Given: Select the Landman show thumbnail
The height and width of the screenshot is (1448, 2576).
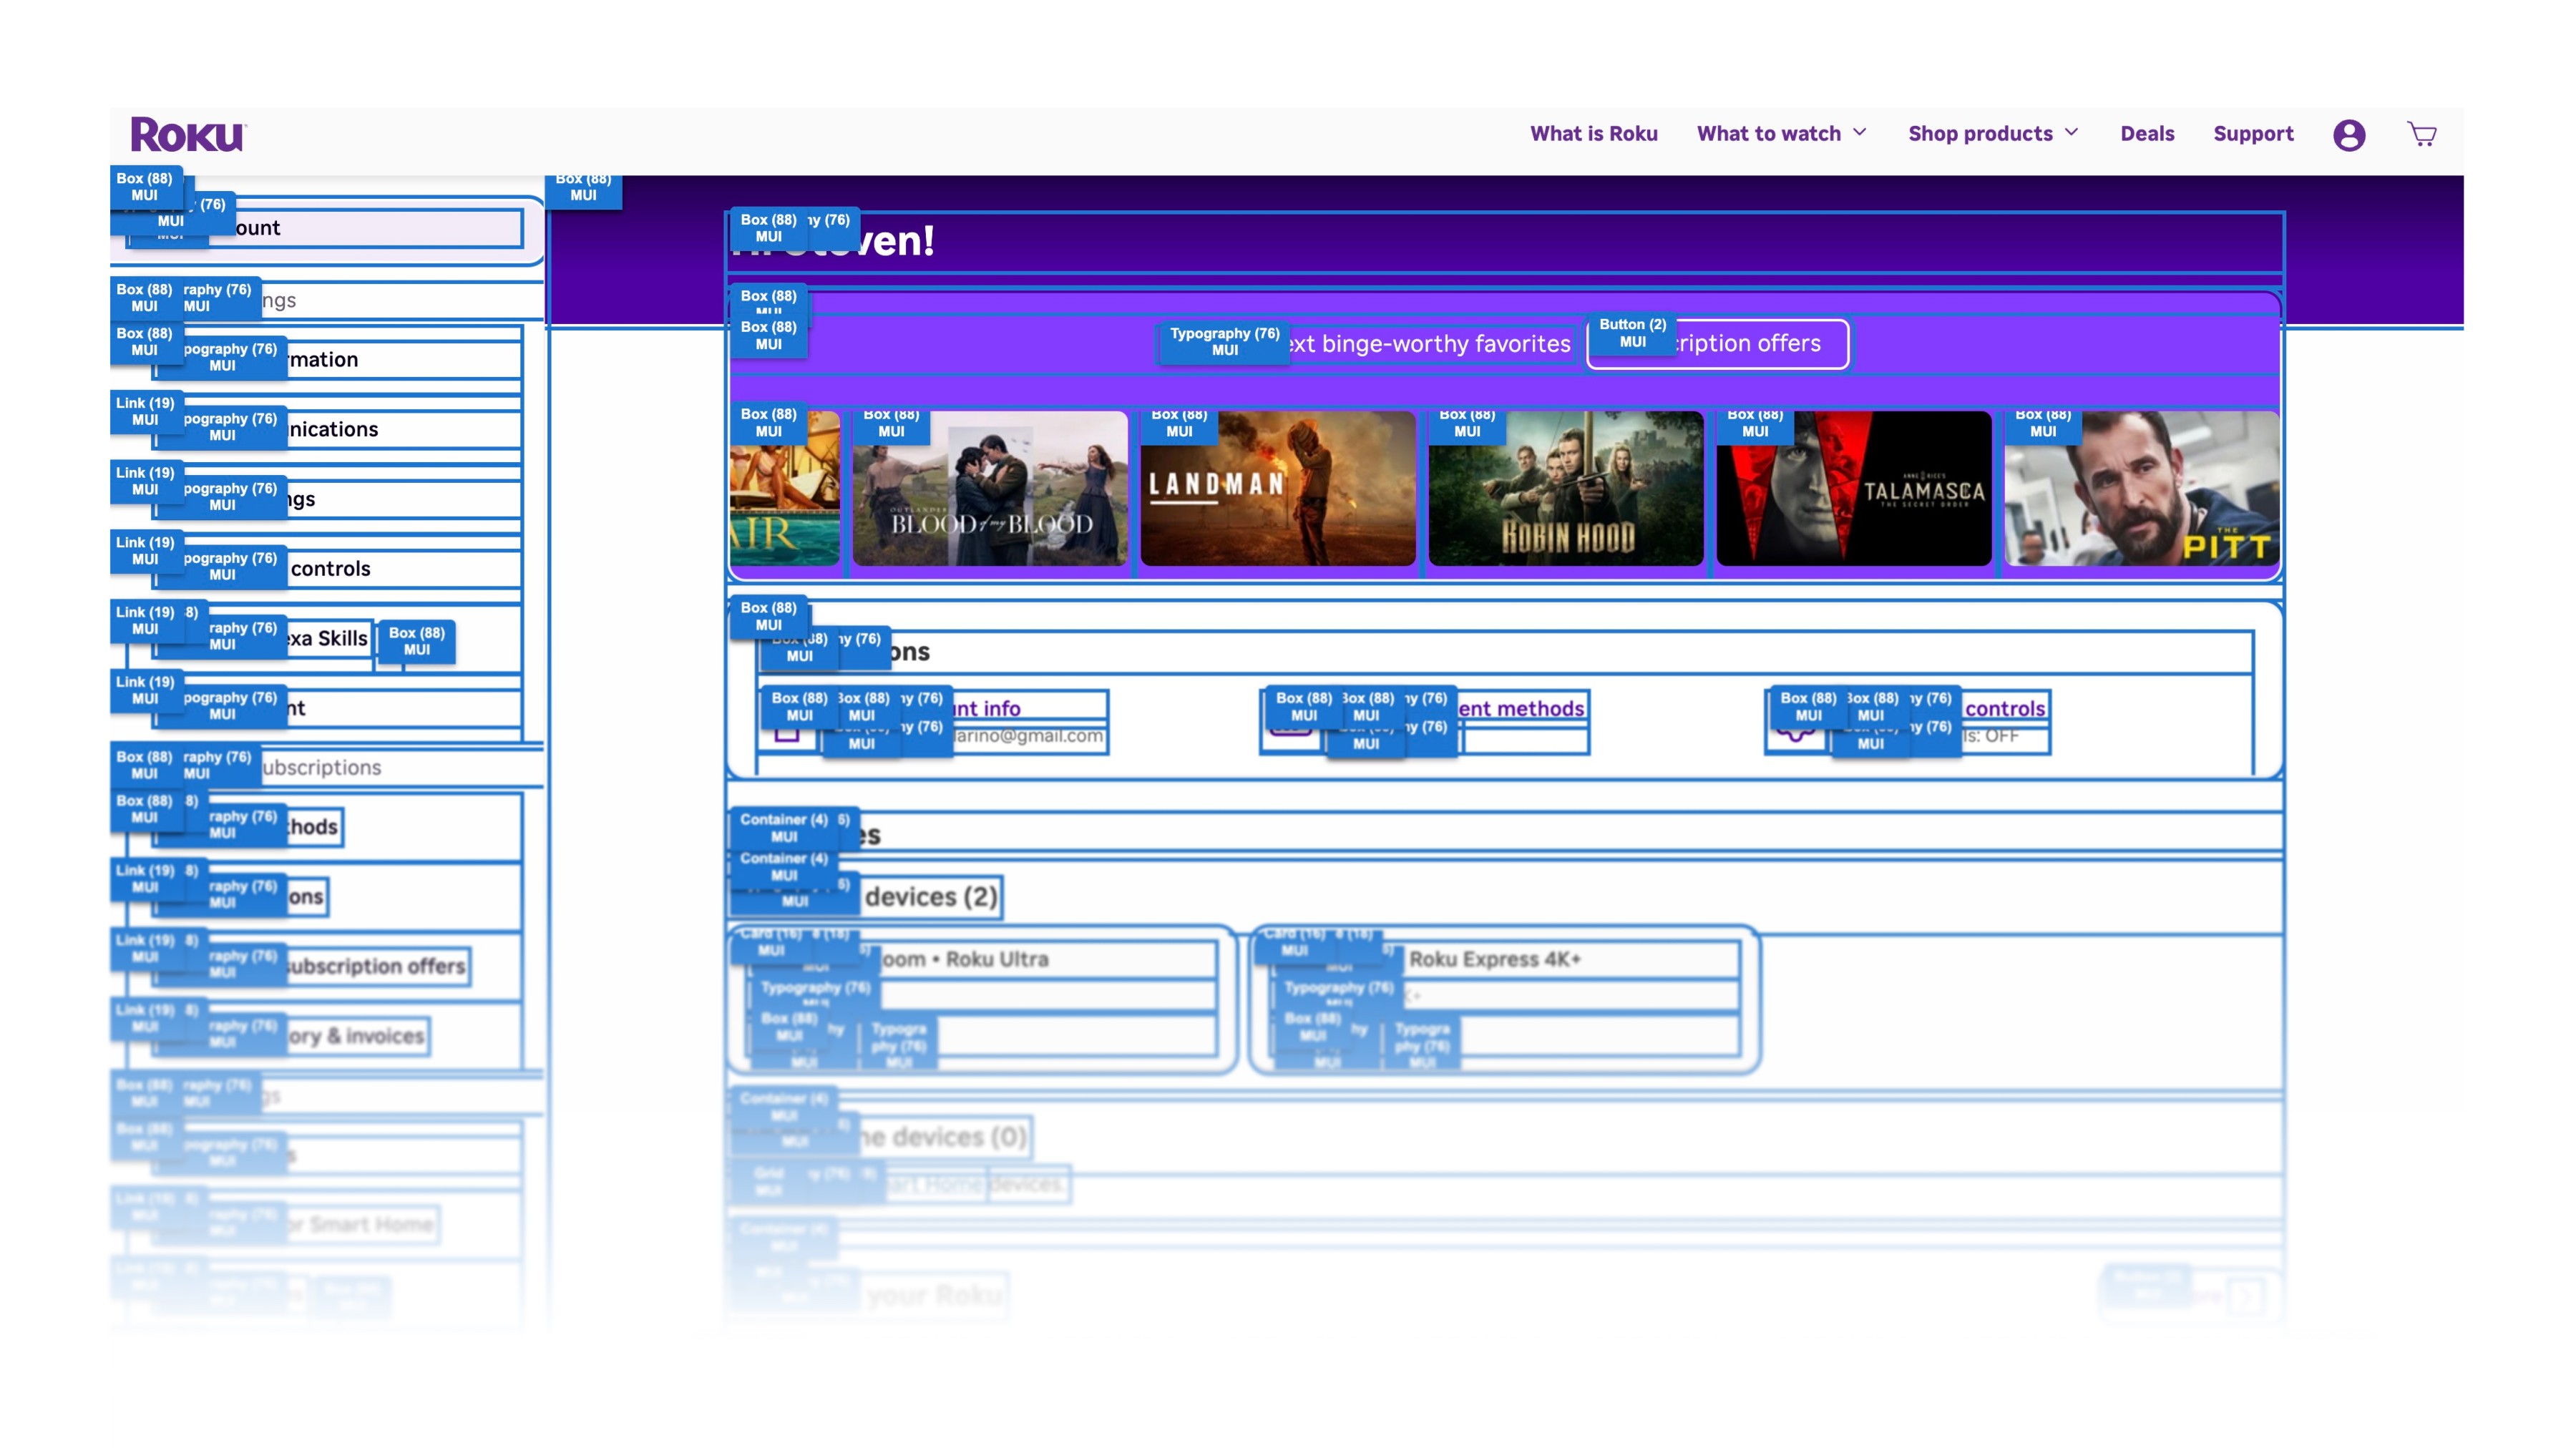Looking at the screenshot, I should click(x=1277, y=489).
